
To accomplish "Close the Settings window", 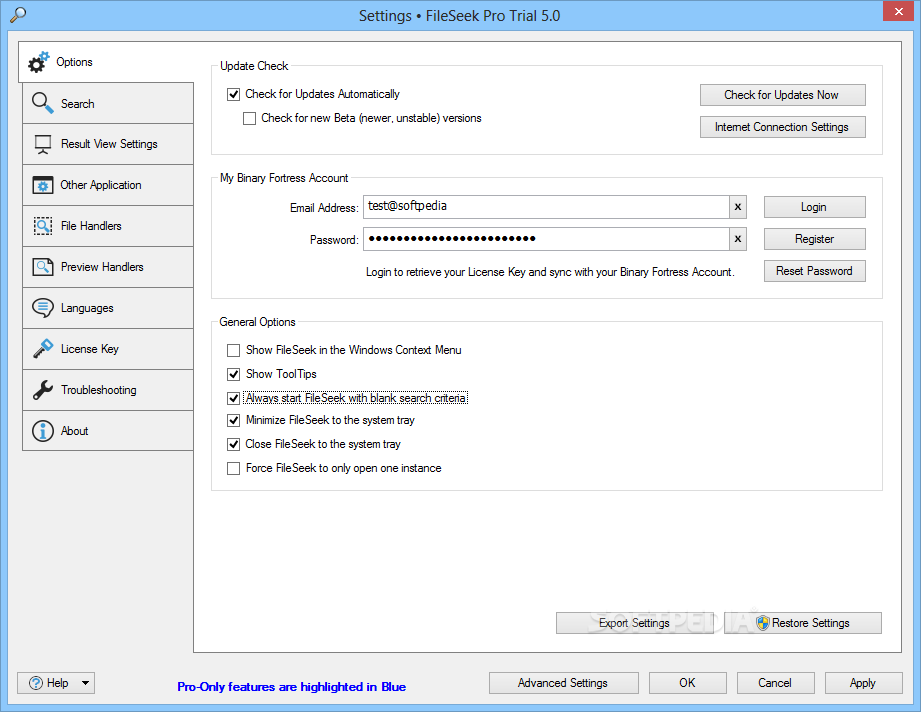I will pos(899,11).
